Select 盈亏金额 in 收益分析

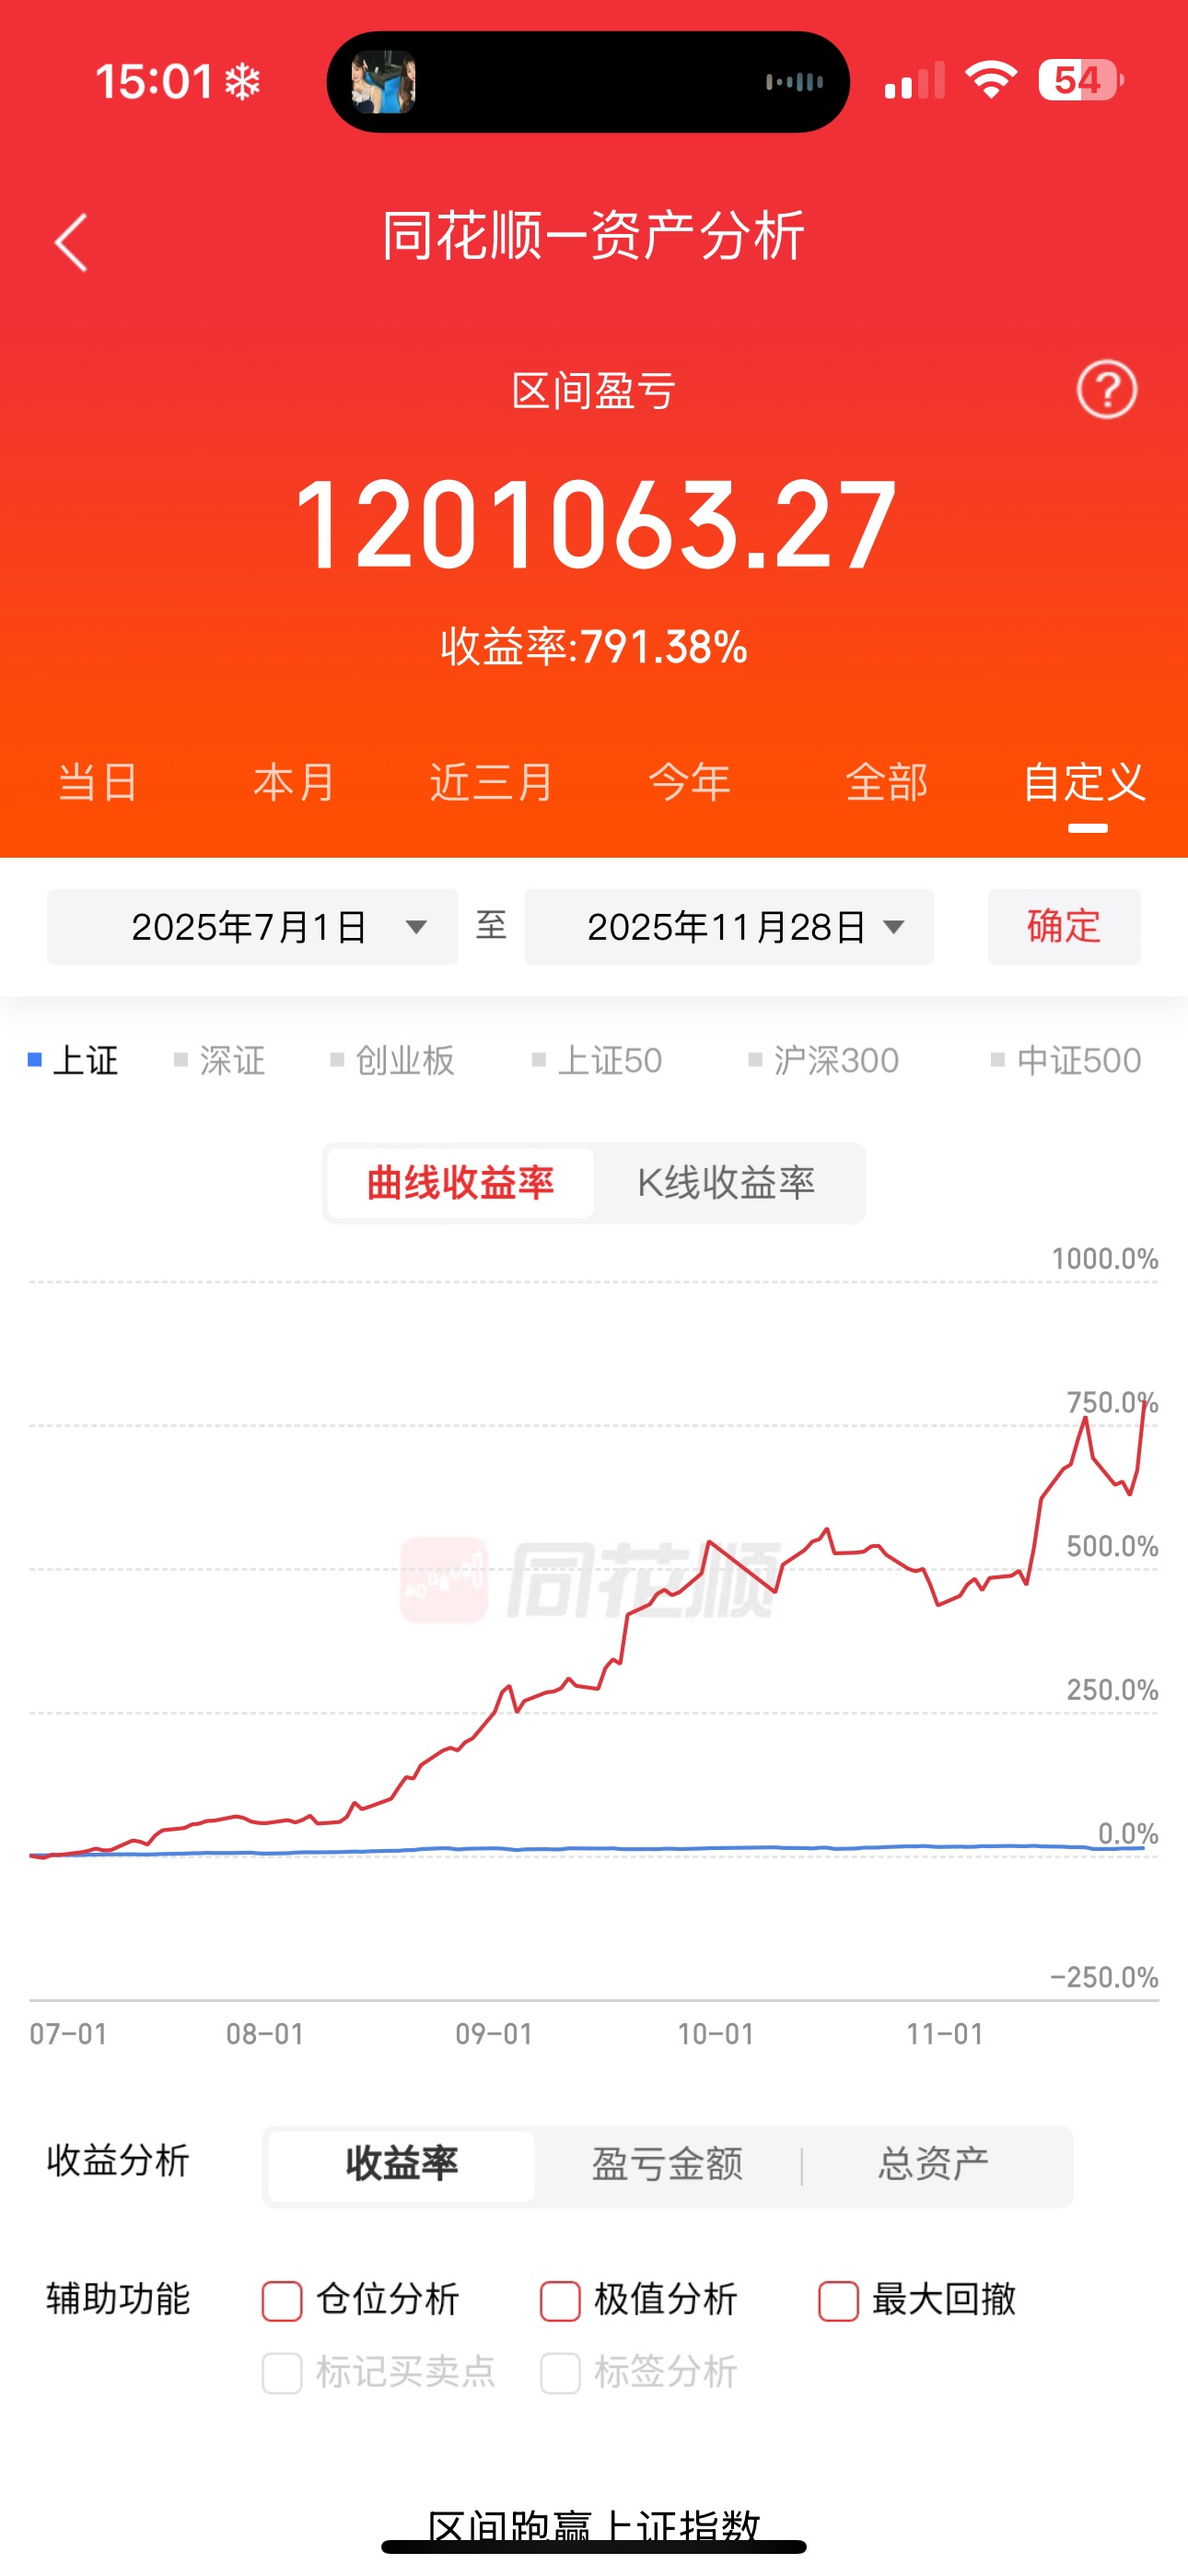point(668,2166)
